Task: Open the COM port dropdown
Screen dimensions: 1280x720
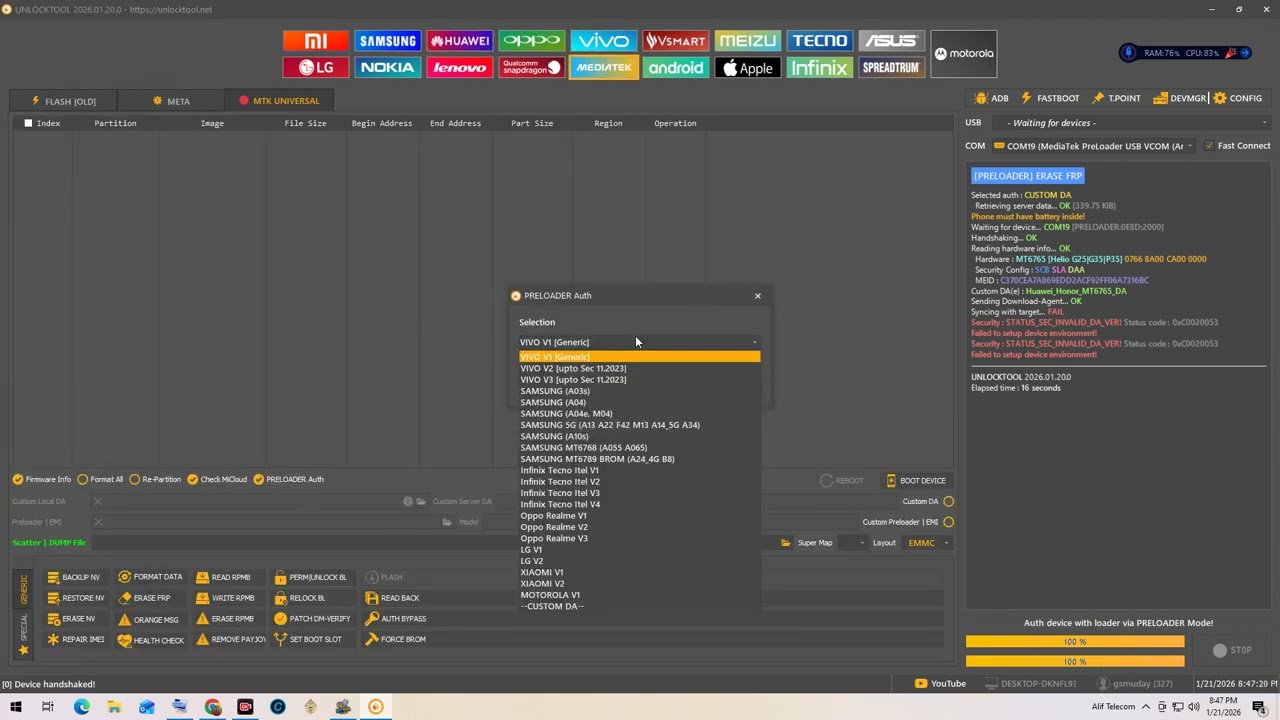Action: coord(1096,146)
